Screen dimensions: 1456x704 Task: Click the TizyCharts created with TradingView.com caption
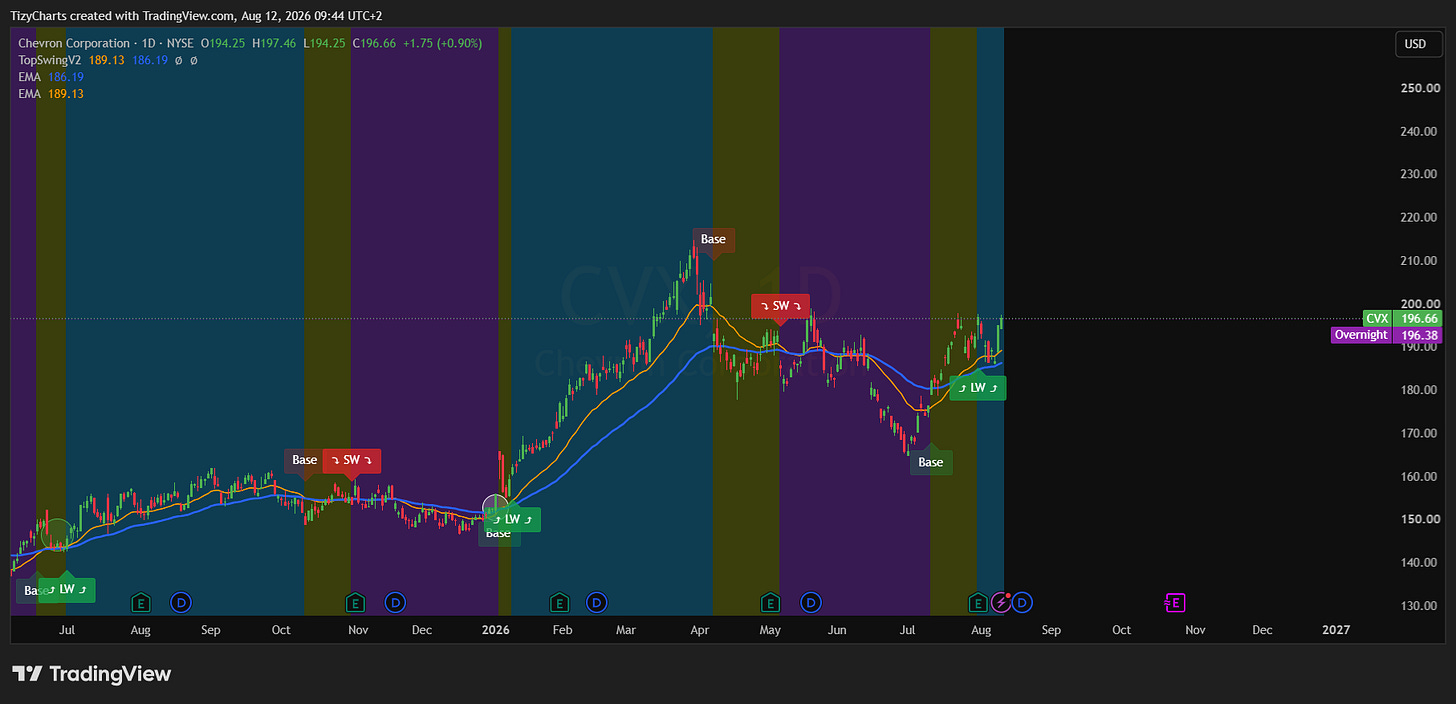(196, 16)
